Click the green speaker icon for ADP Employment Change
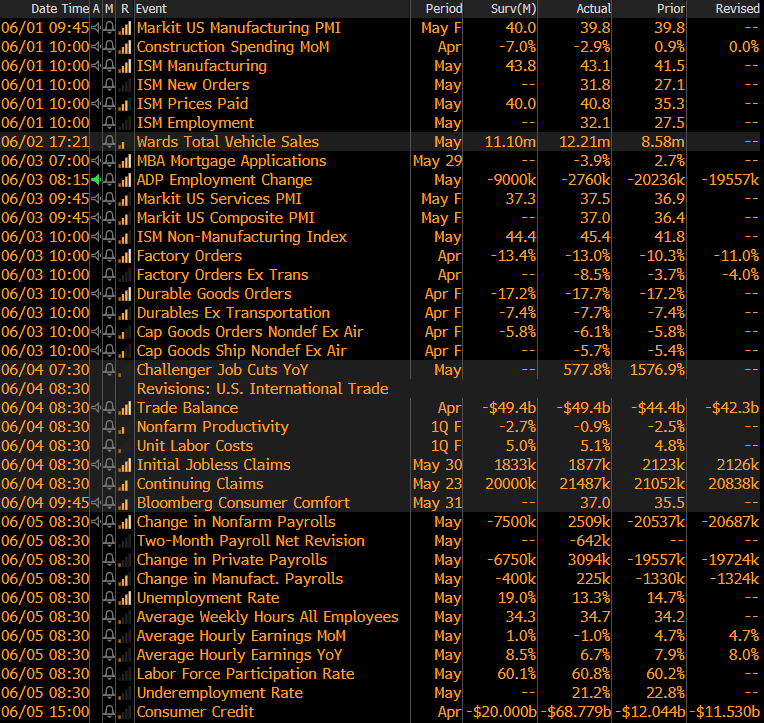 tap(96, 180)
